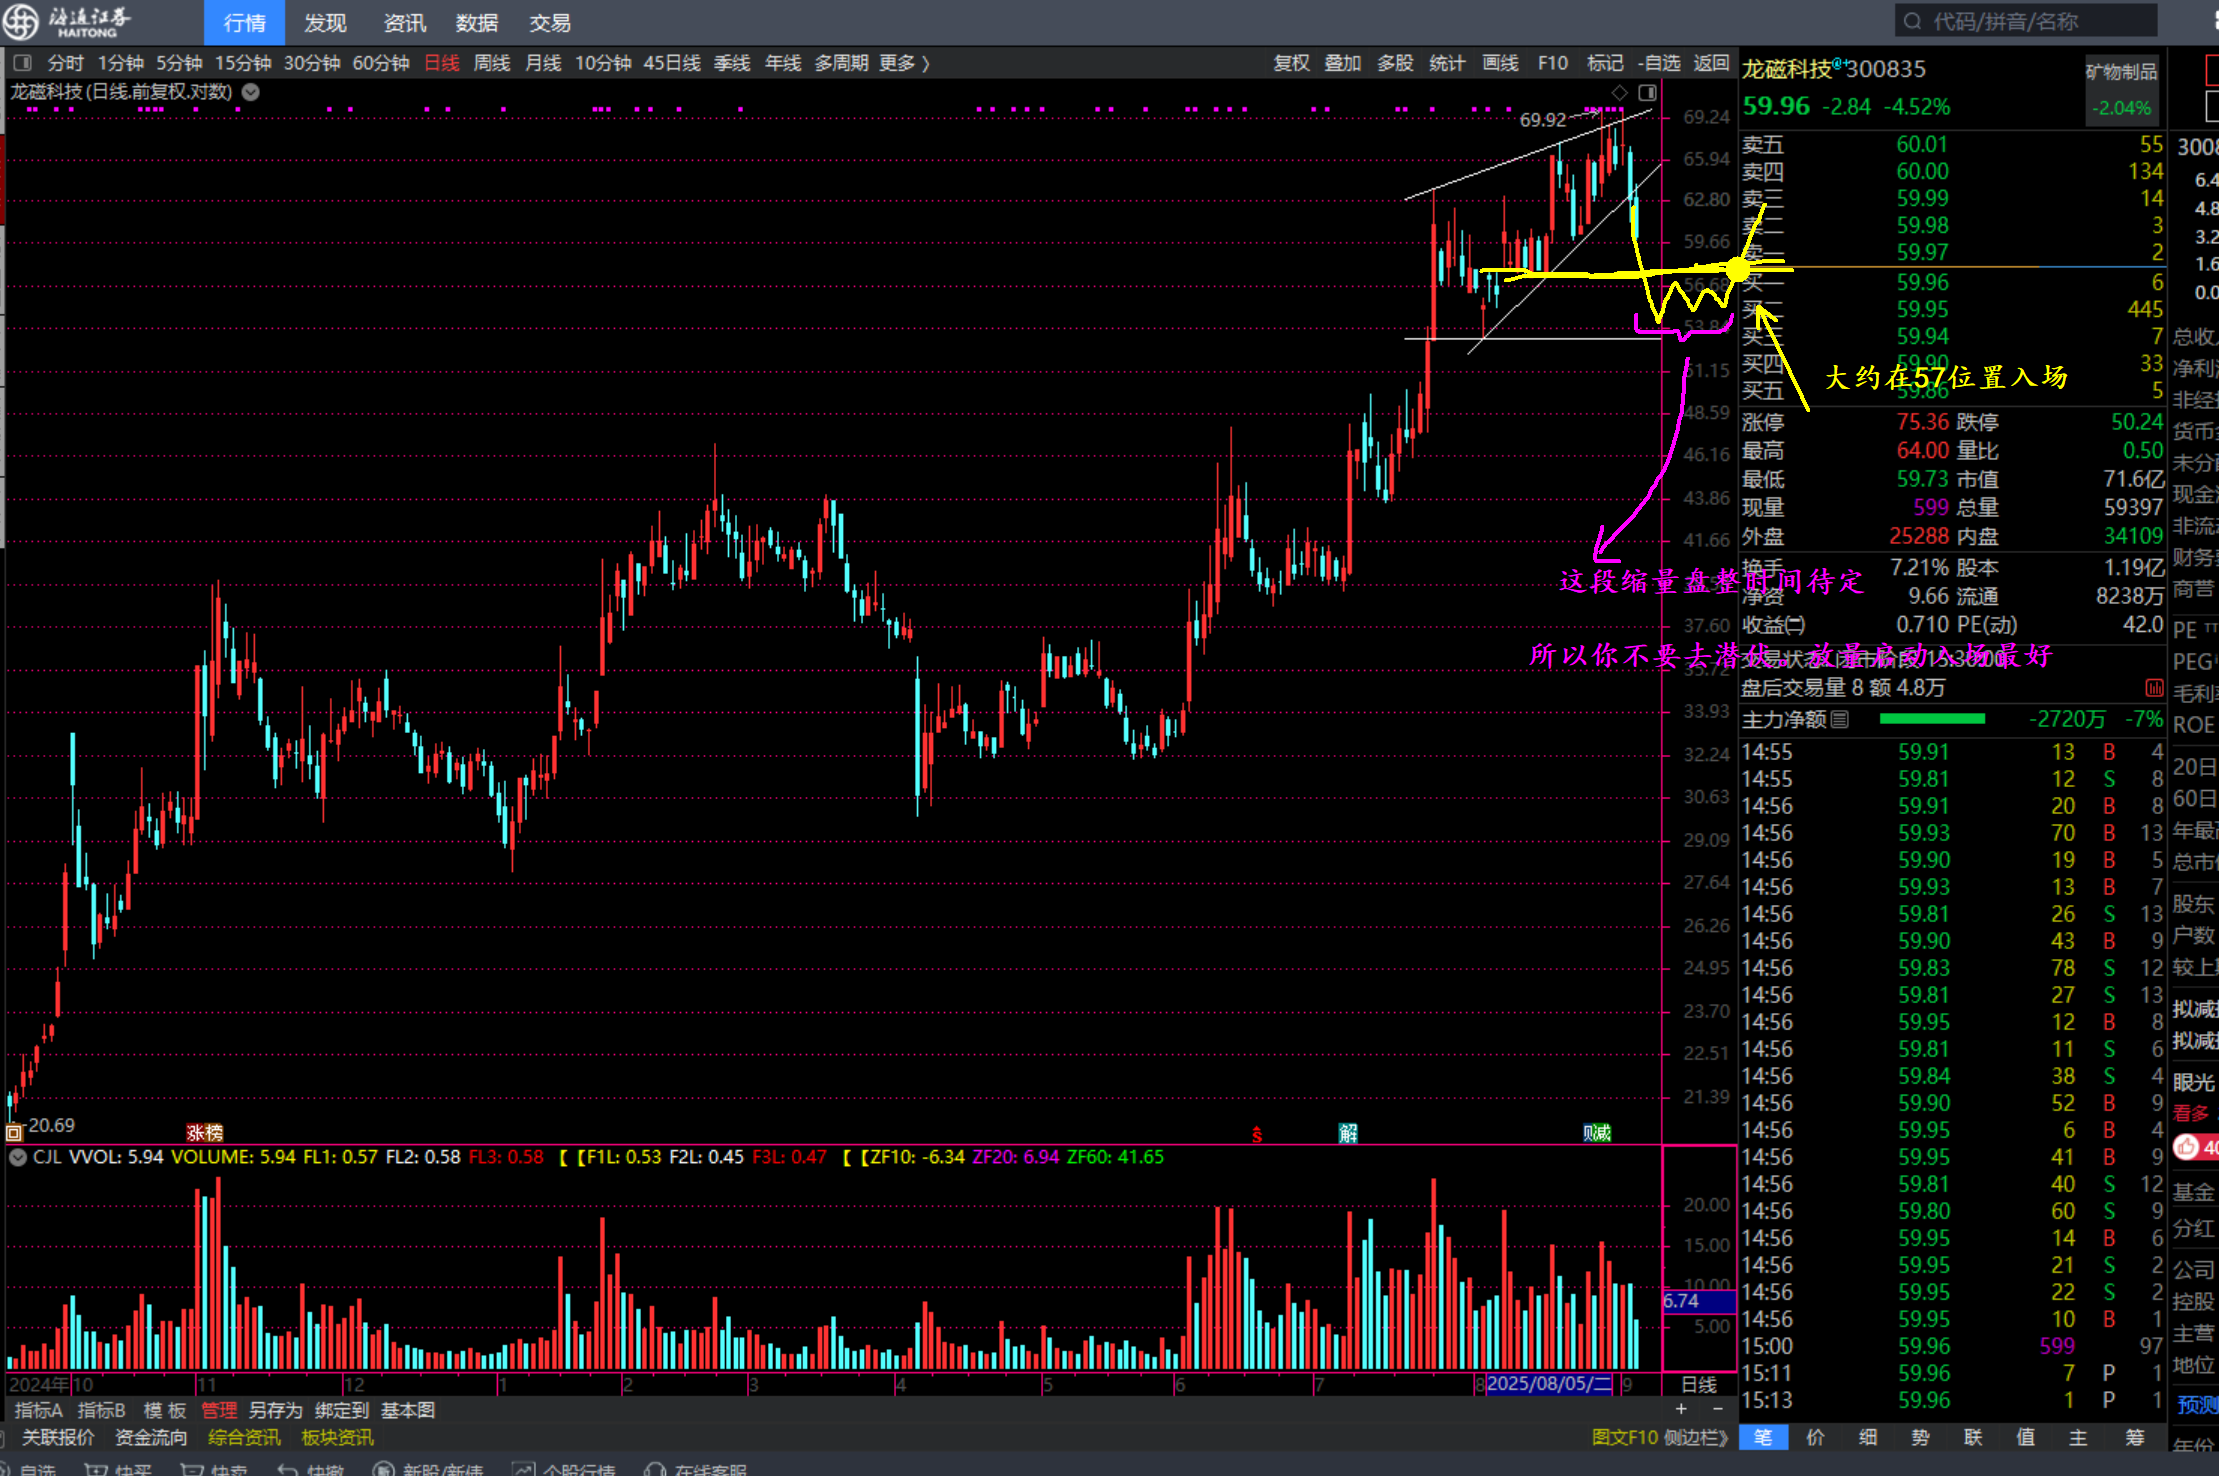Click the small square icon beside 20.69
2219x1476 pixels.
14,1132
